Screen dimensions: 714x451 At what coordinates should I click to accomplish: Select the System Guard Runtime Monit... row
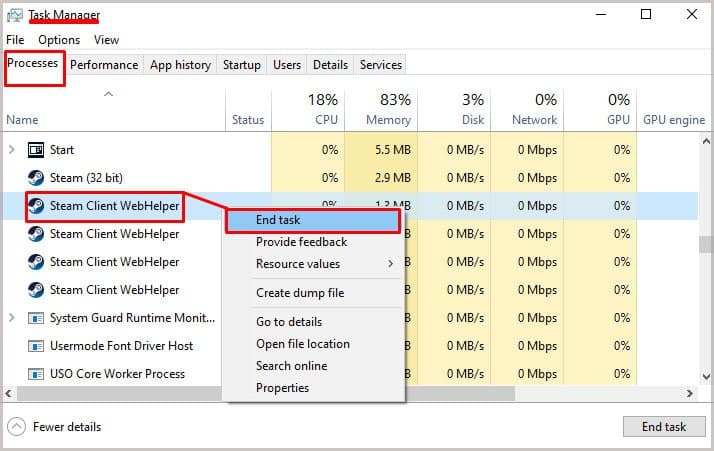coord(133,318)
